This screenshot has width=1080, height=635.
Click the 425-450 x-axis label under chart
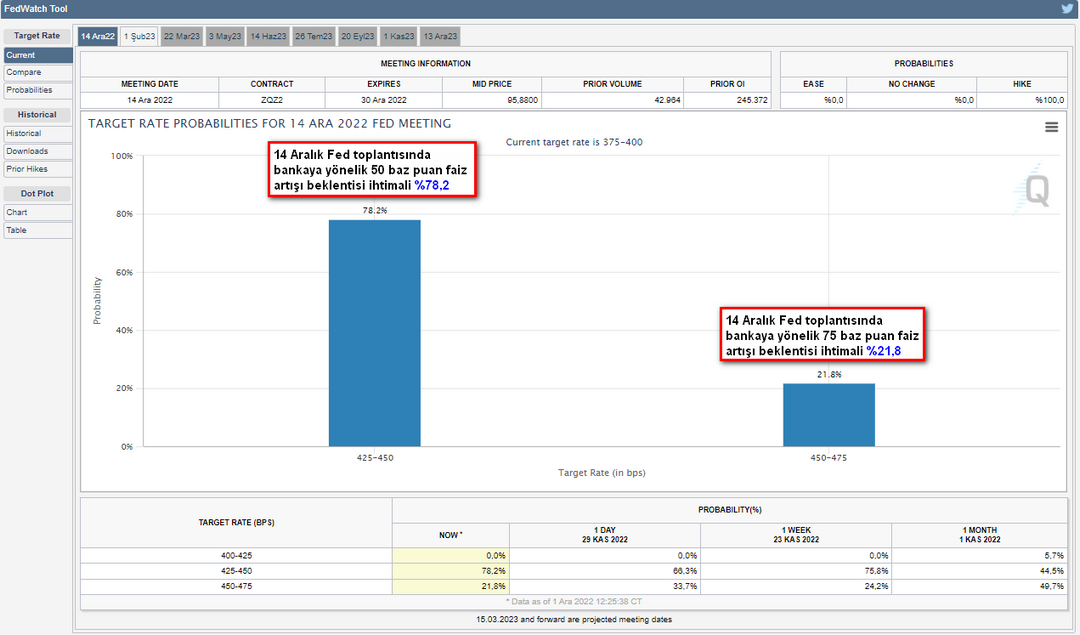coord(375,458)
